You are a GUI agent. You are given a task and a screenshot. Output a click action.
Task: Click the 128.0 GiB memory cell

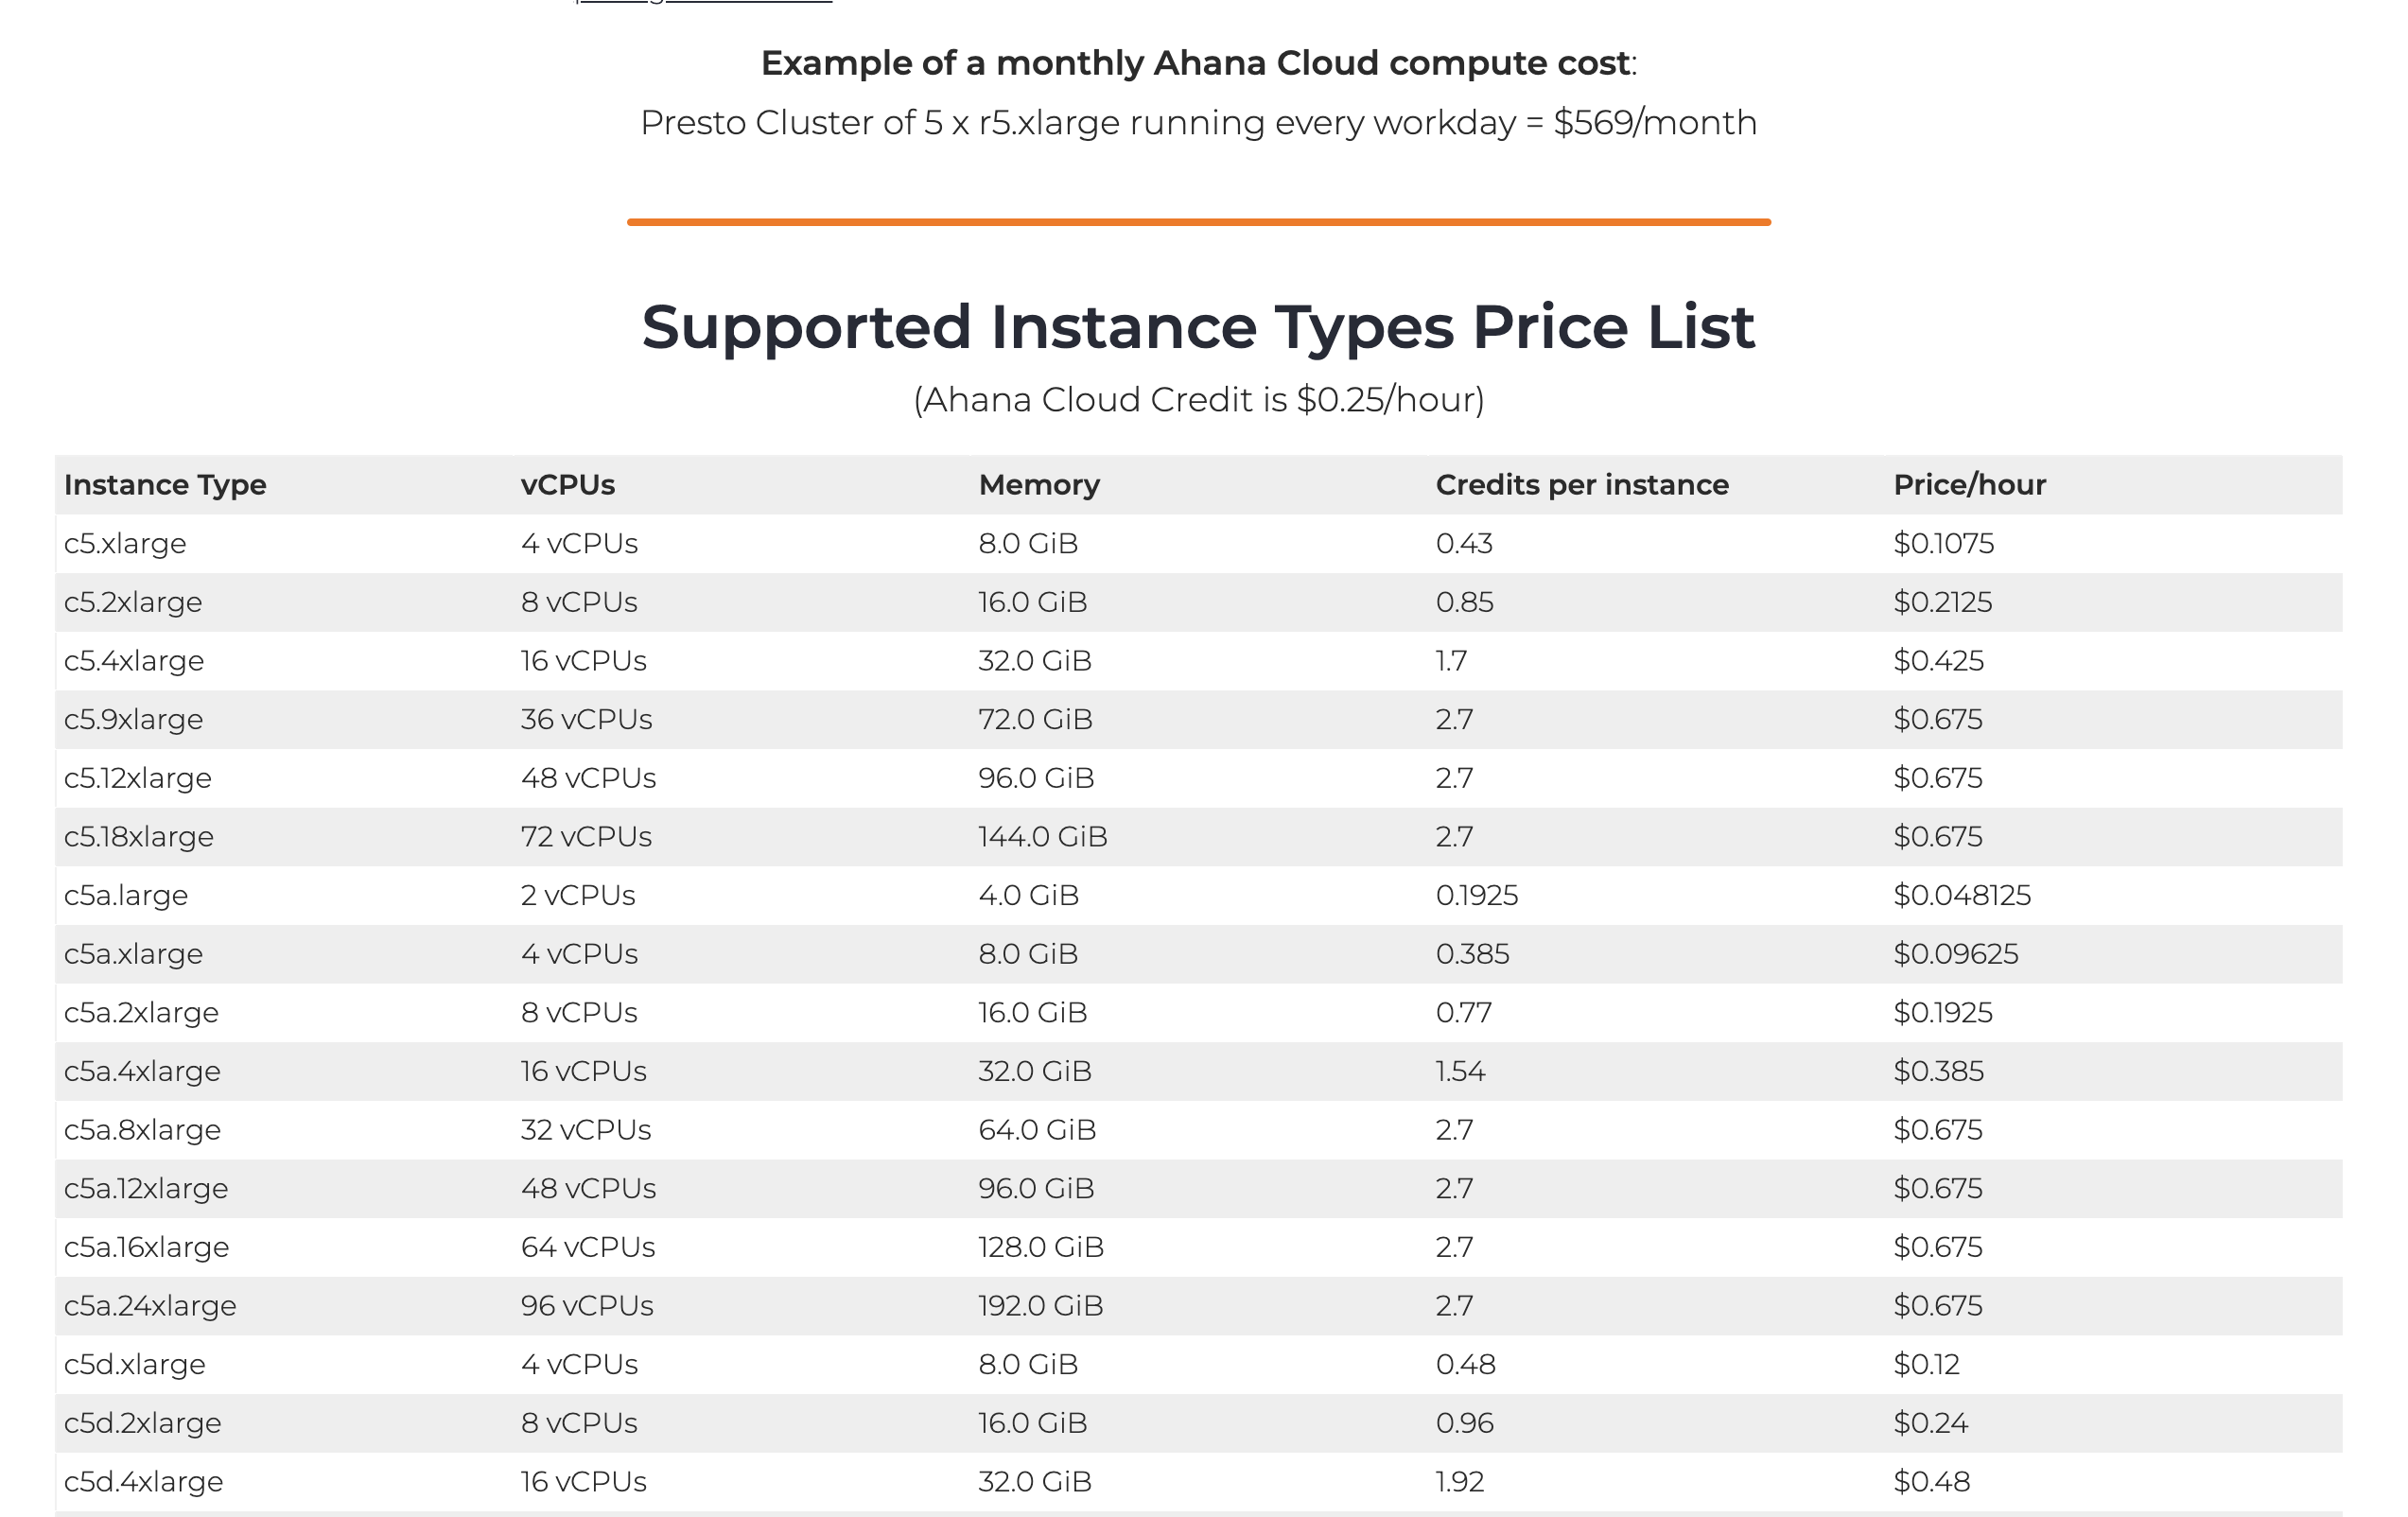pos(1040,1247)
